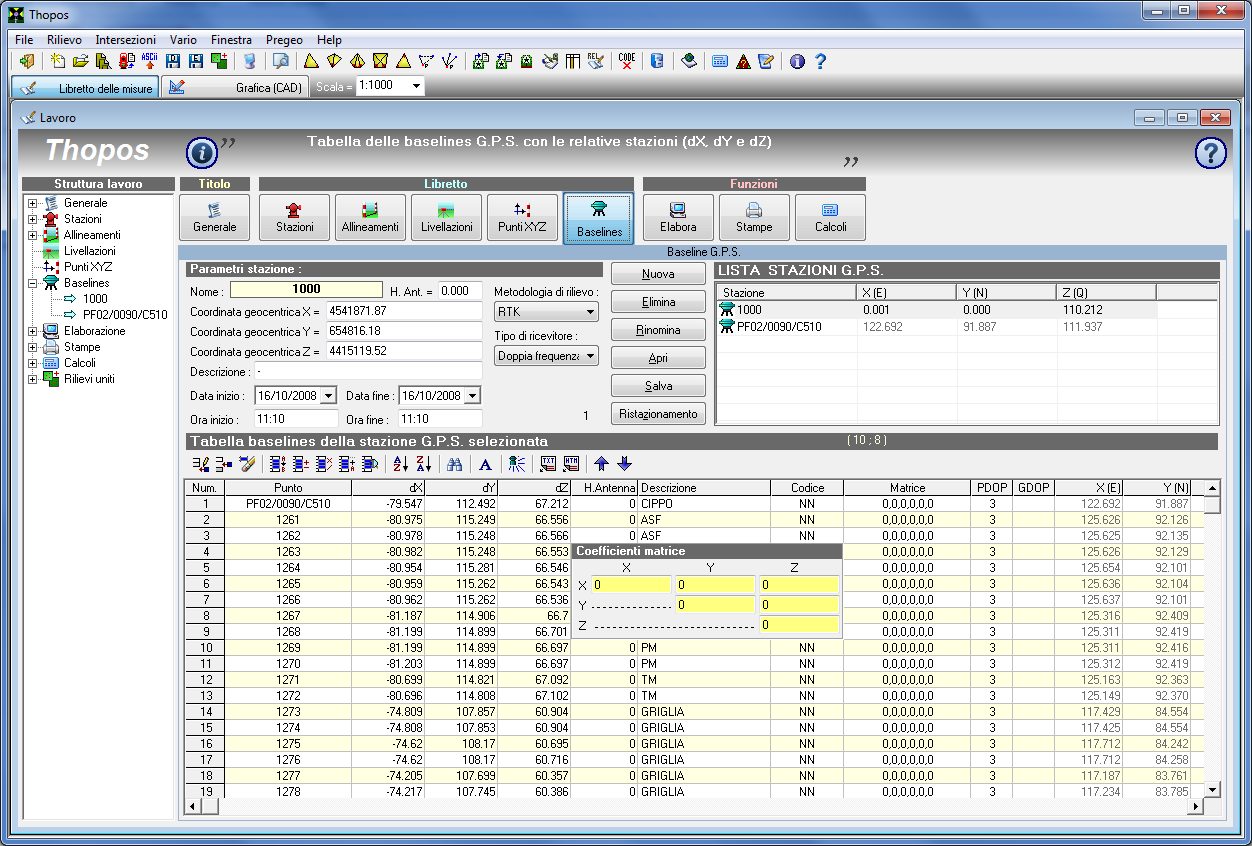Open Tipo di ricevitore dropdown

(591, 356)
